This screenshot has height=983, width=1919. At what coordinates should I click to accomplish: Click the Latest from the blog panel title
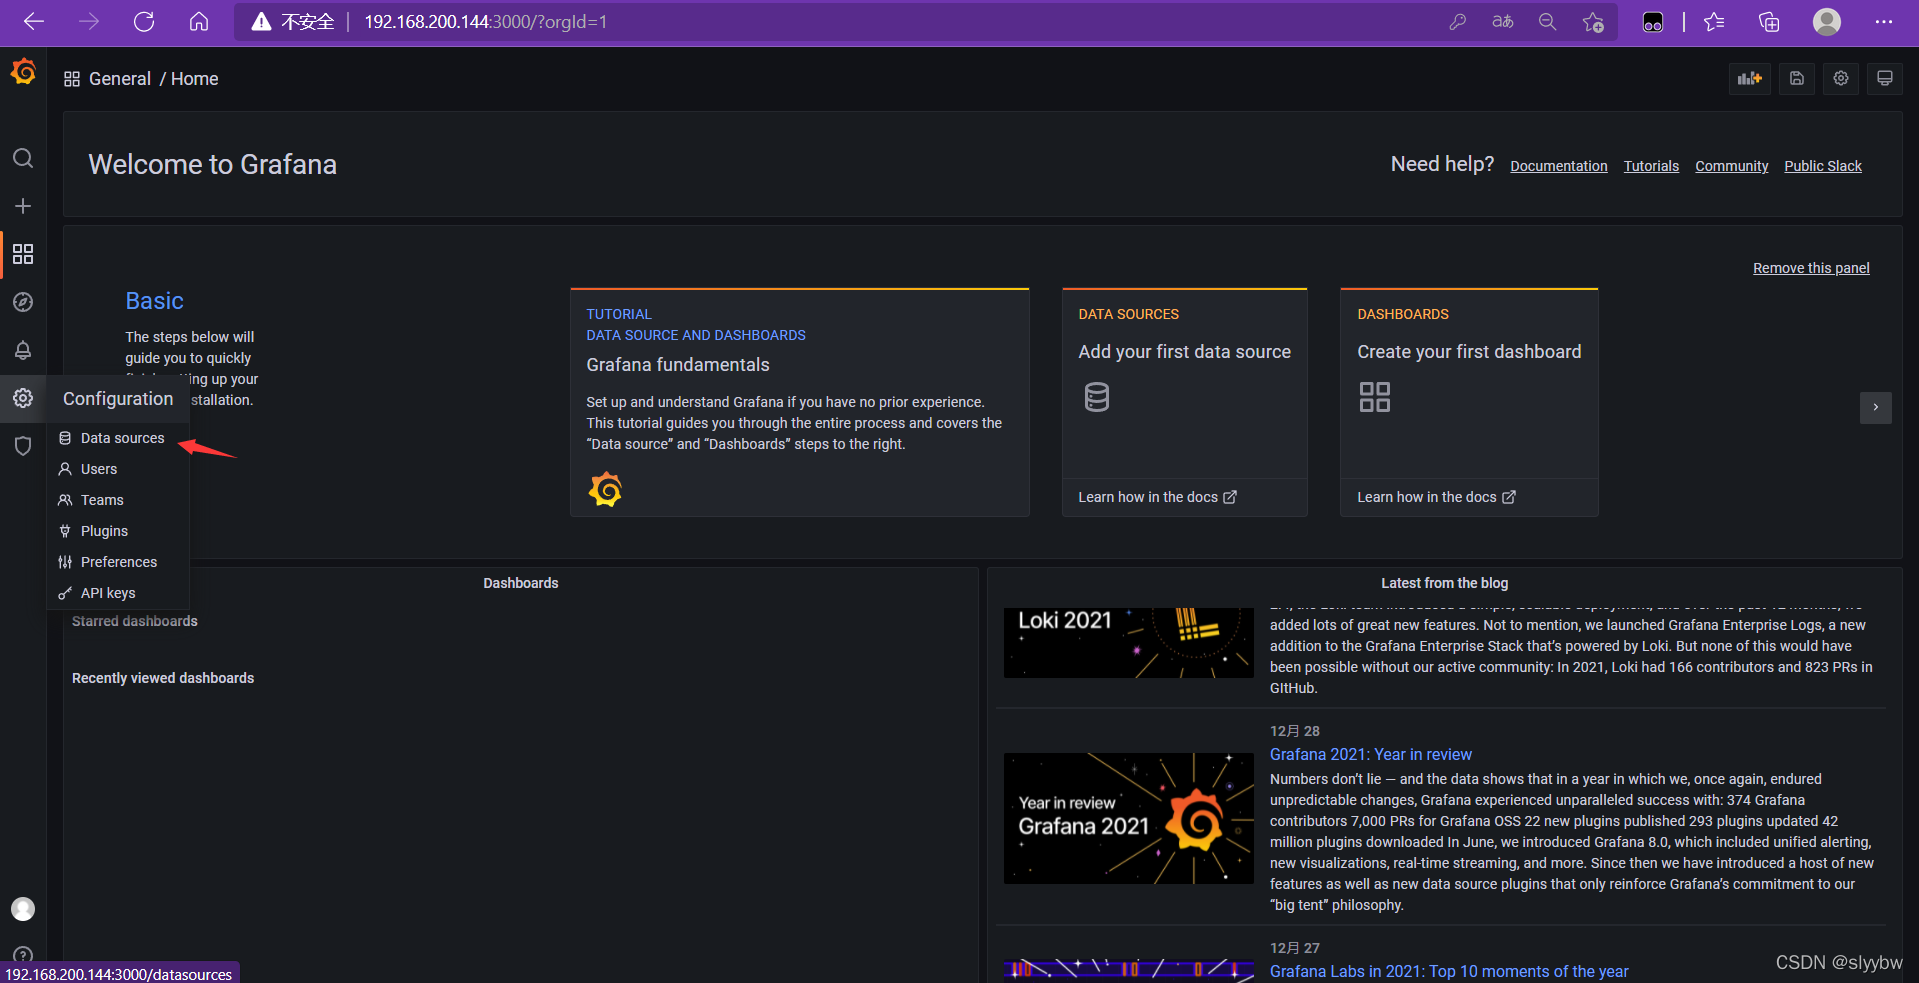[x=1444, y=583]
